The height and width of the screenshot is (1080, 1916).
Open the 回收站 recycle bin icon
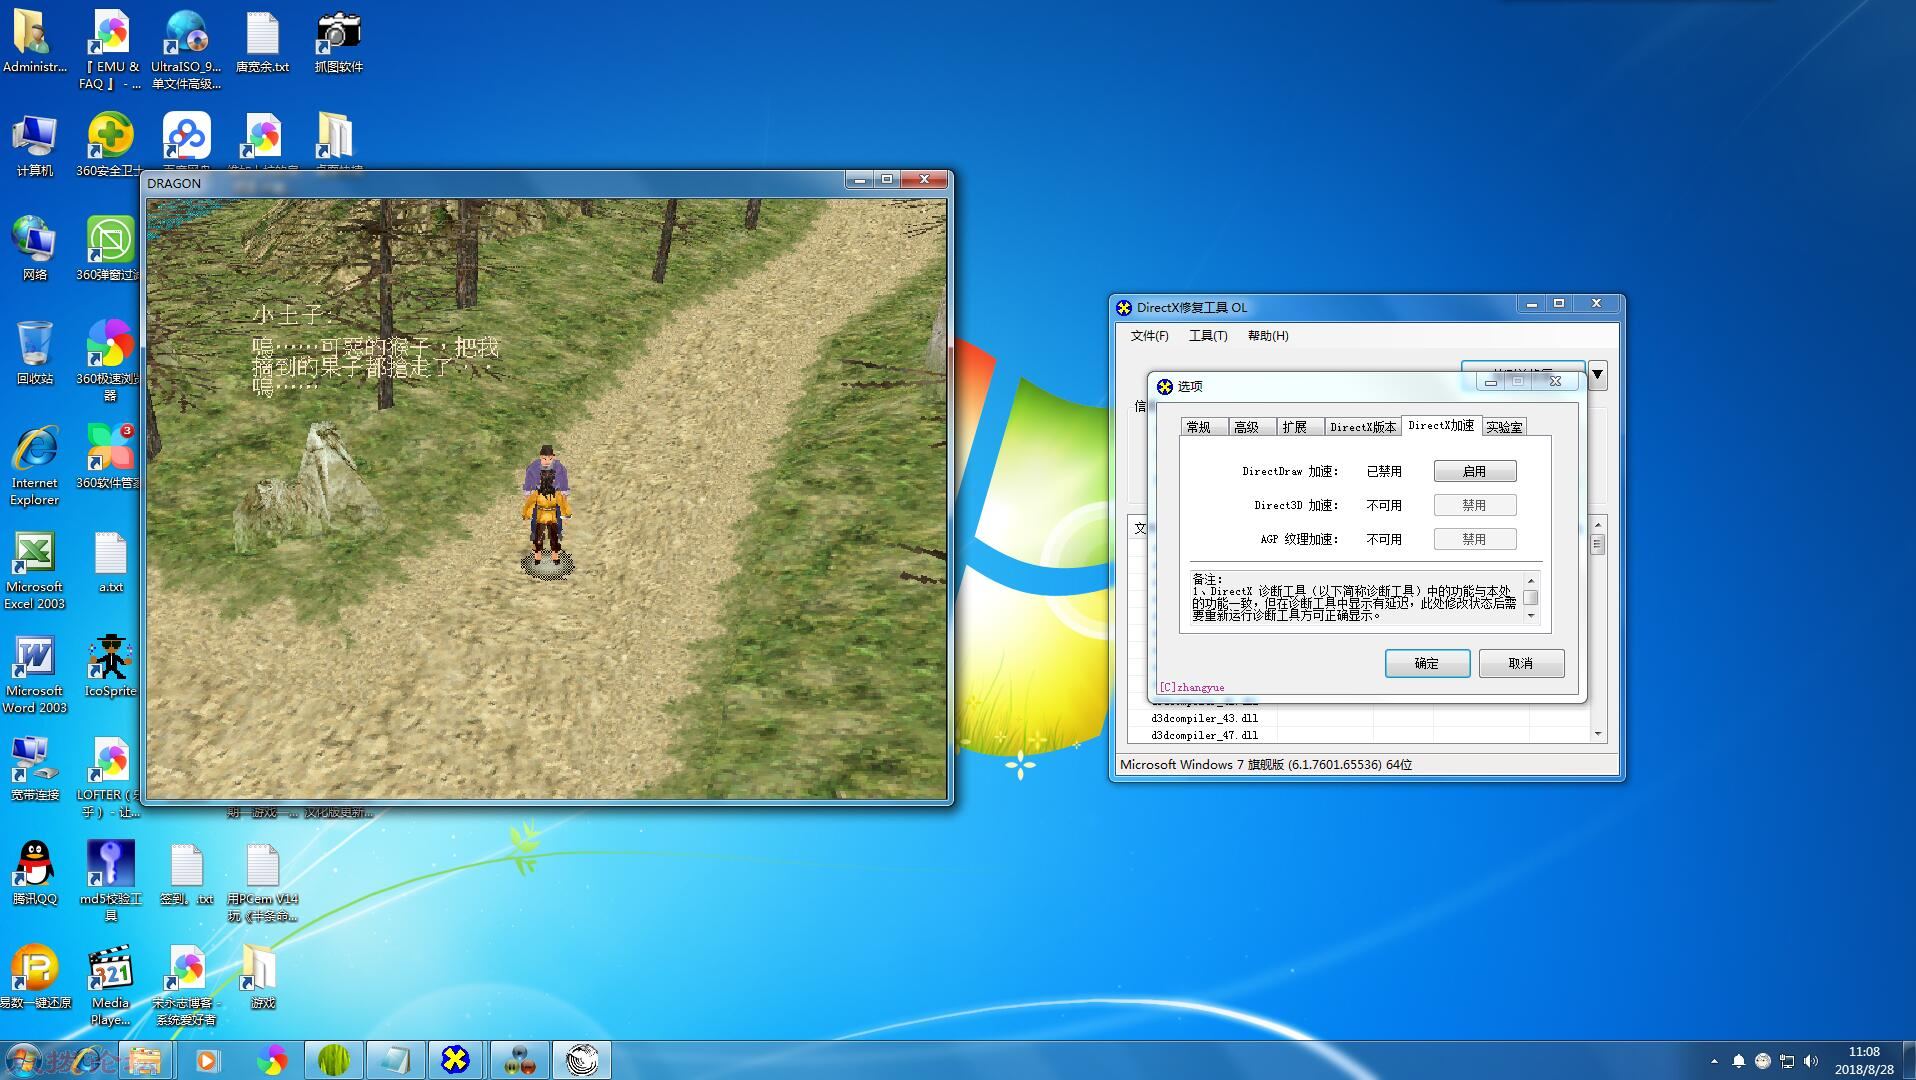click(35, 353)
